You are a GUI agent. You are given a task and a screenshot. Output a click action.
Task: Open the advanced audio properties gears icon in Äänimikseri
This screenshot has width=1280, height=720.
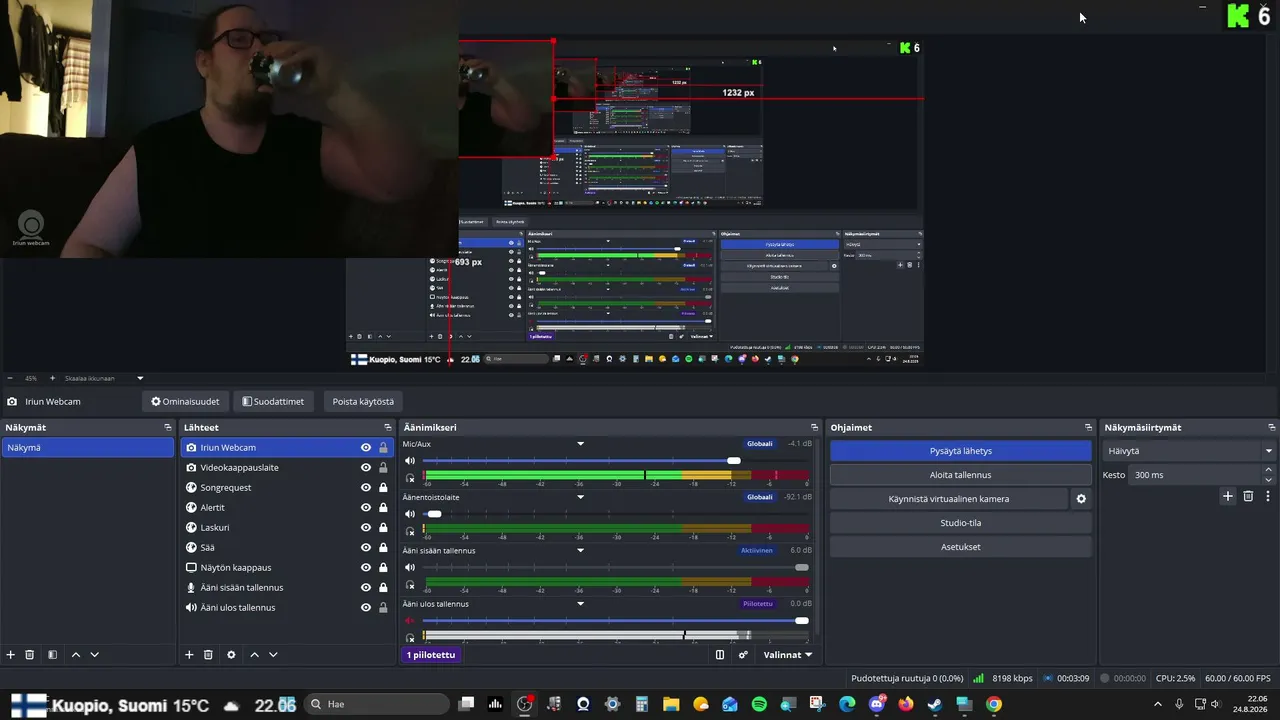(x=743, y=655)
